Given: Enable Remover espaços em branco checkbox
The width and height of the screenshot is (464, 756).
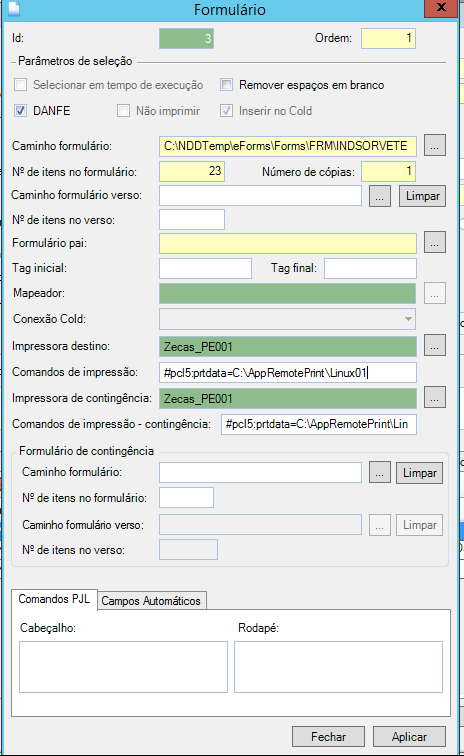Looking at the screenshot, I should [x=227, y=85].
